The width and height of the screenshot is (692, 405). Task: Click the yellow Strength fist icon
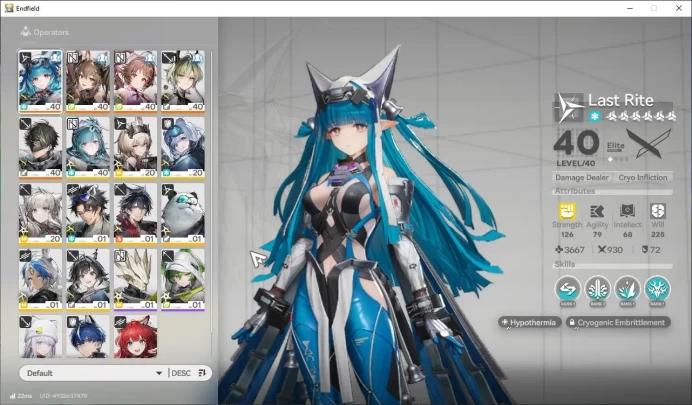[x=567, y=211]
